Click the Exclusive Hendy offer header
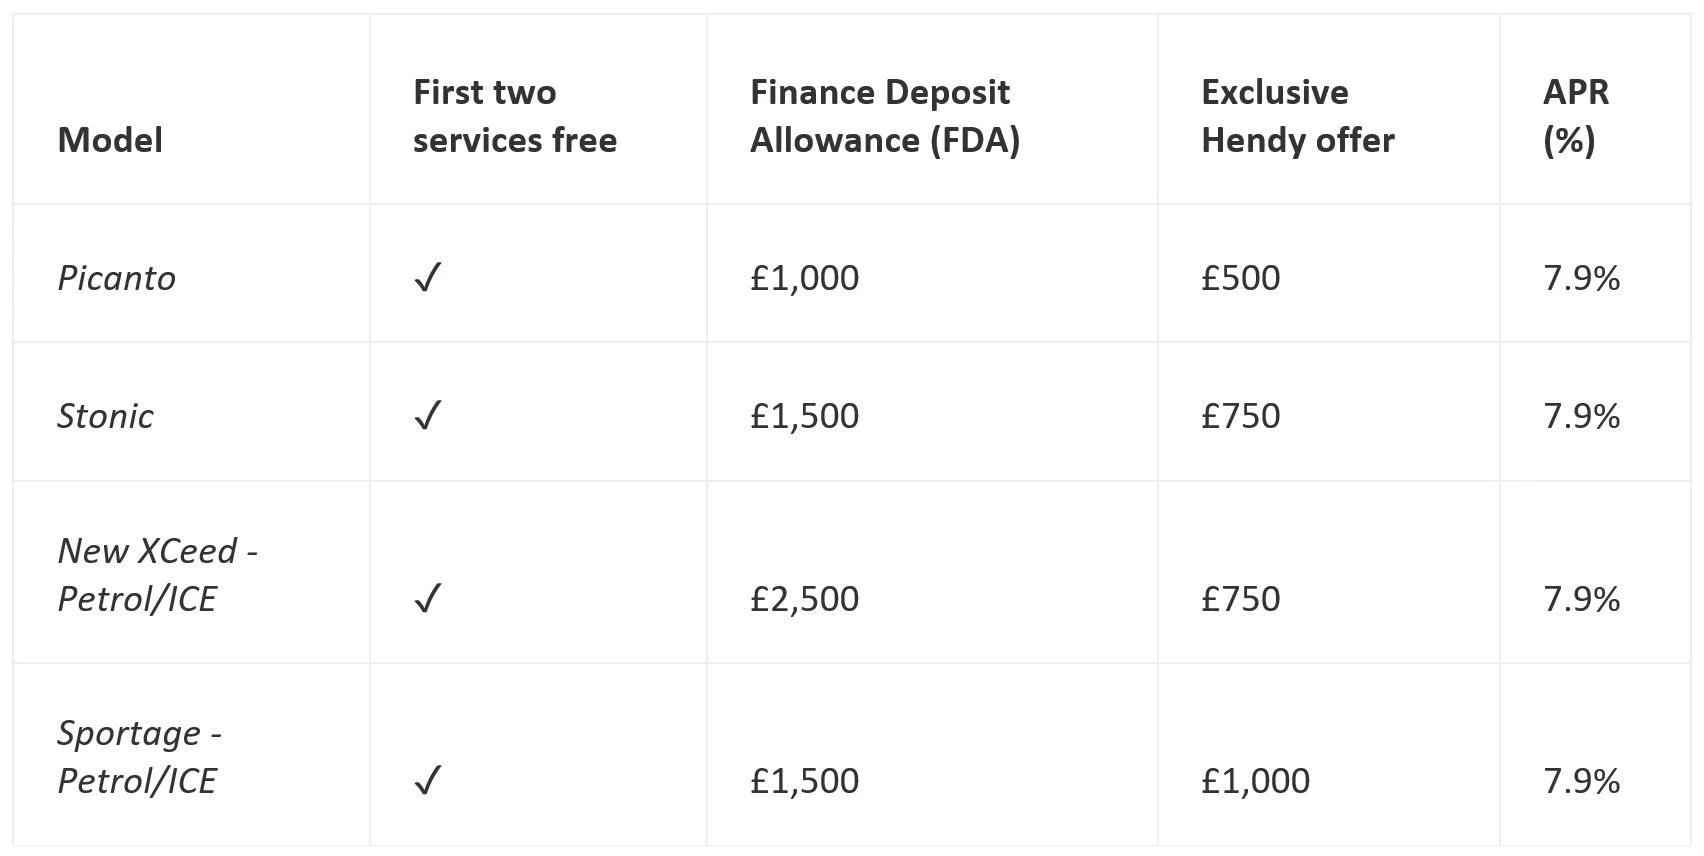Viewport: 1704px width, 856px height. coord(1297,116)
